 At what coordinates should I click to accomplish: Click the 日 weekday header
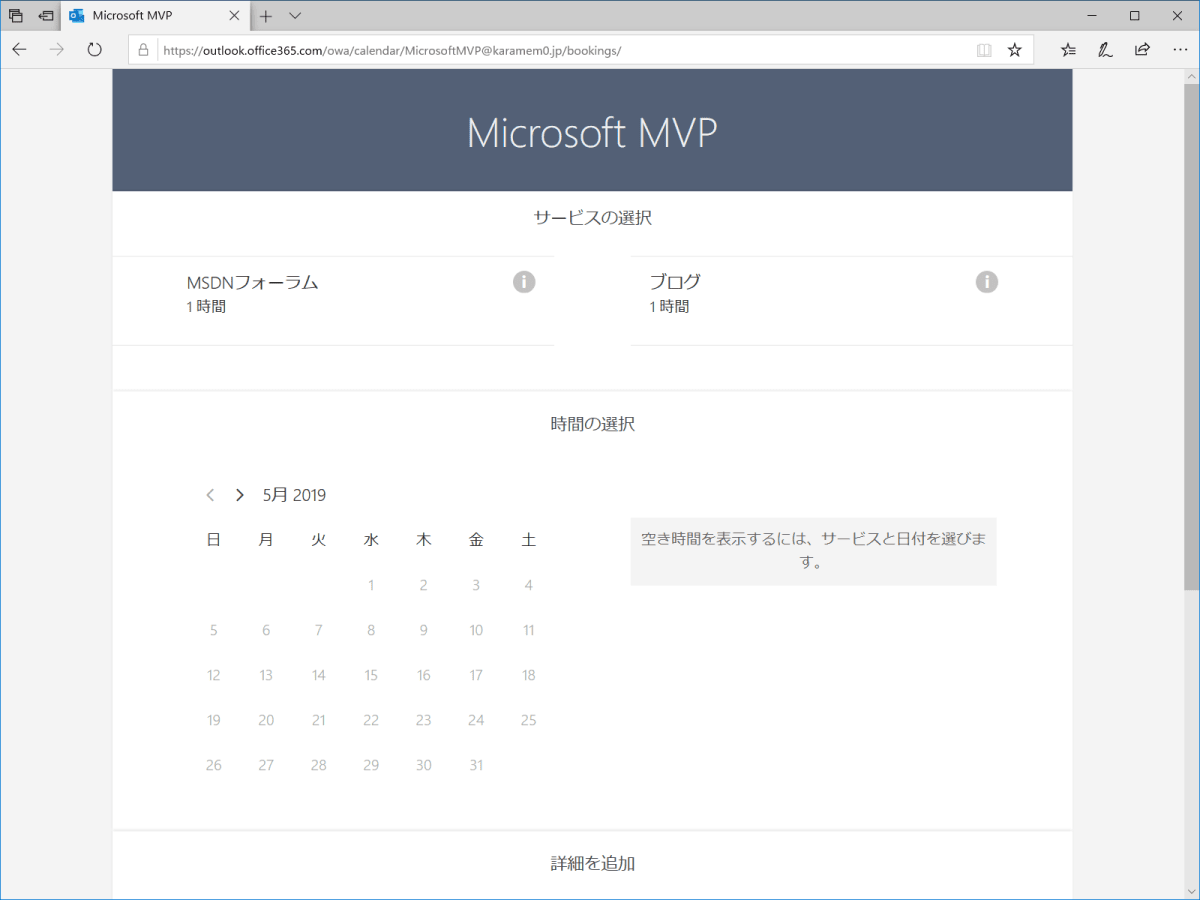pyautogui.click(x=213, y=540)
